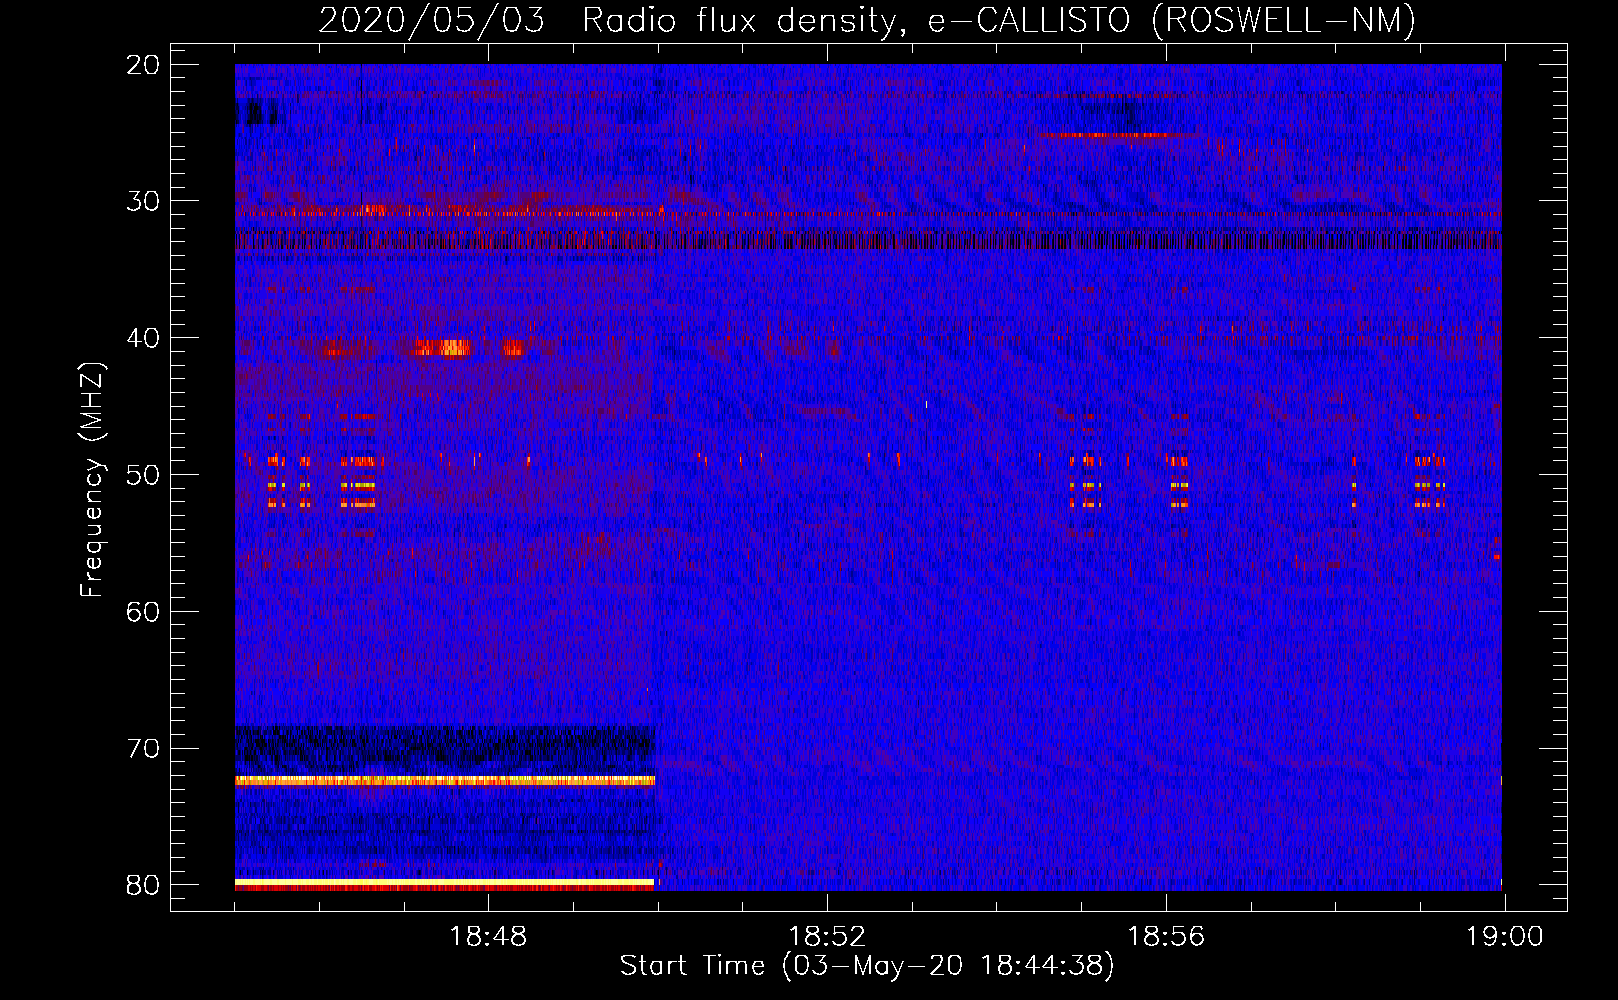This screenshot has height=1000, width=1618.
Task: Click the plot title "2020/05/03 Radio flux density, e-CALLISTO (ROSWELL-NM)"
Action: click(867, 20)
